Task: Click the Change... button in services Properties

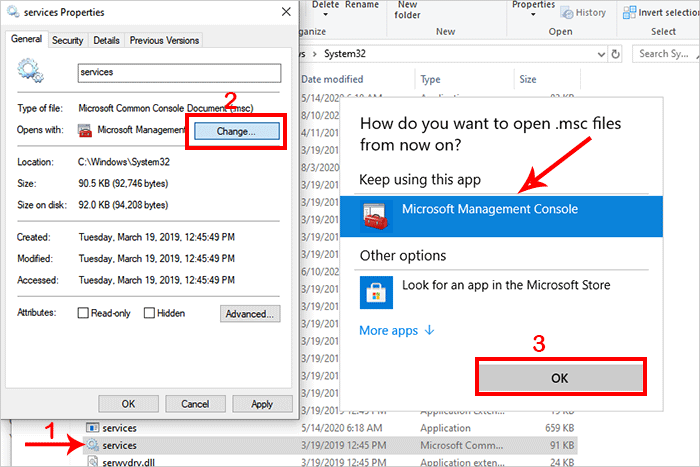Action: 237,131
